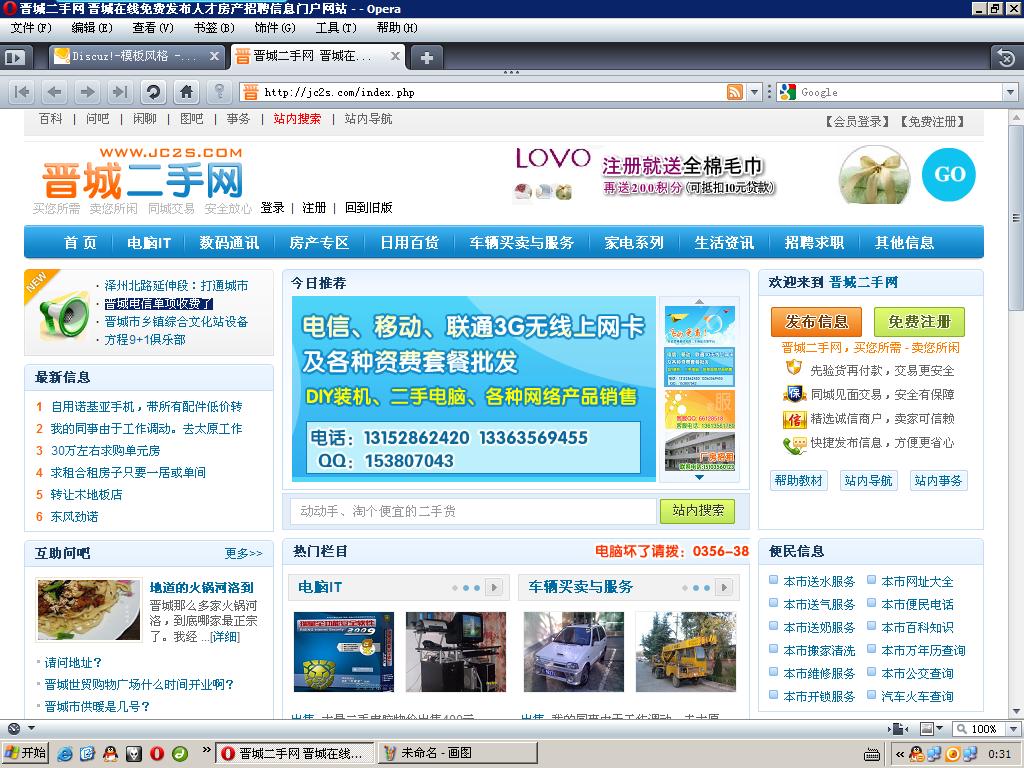Screen dimensions: 1024x768
Task: Click the 电脑IT section next arrow
Action: tap(494, 588)
